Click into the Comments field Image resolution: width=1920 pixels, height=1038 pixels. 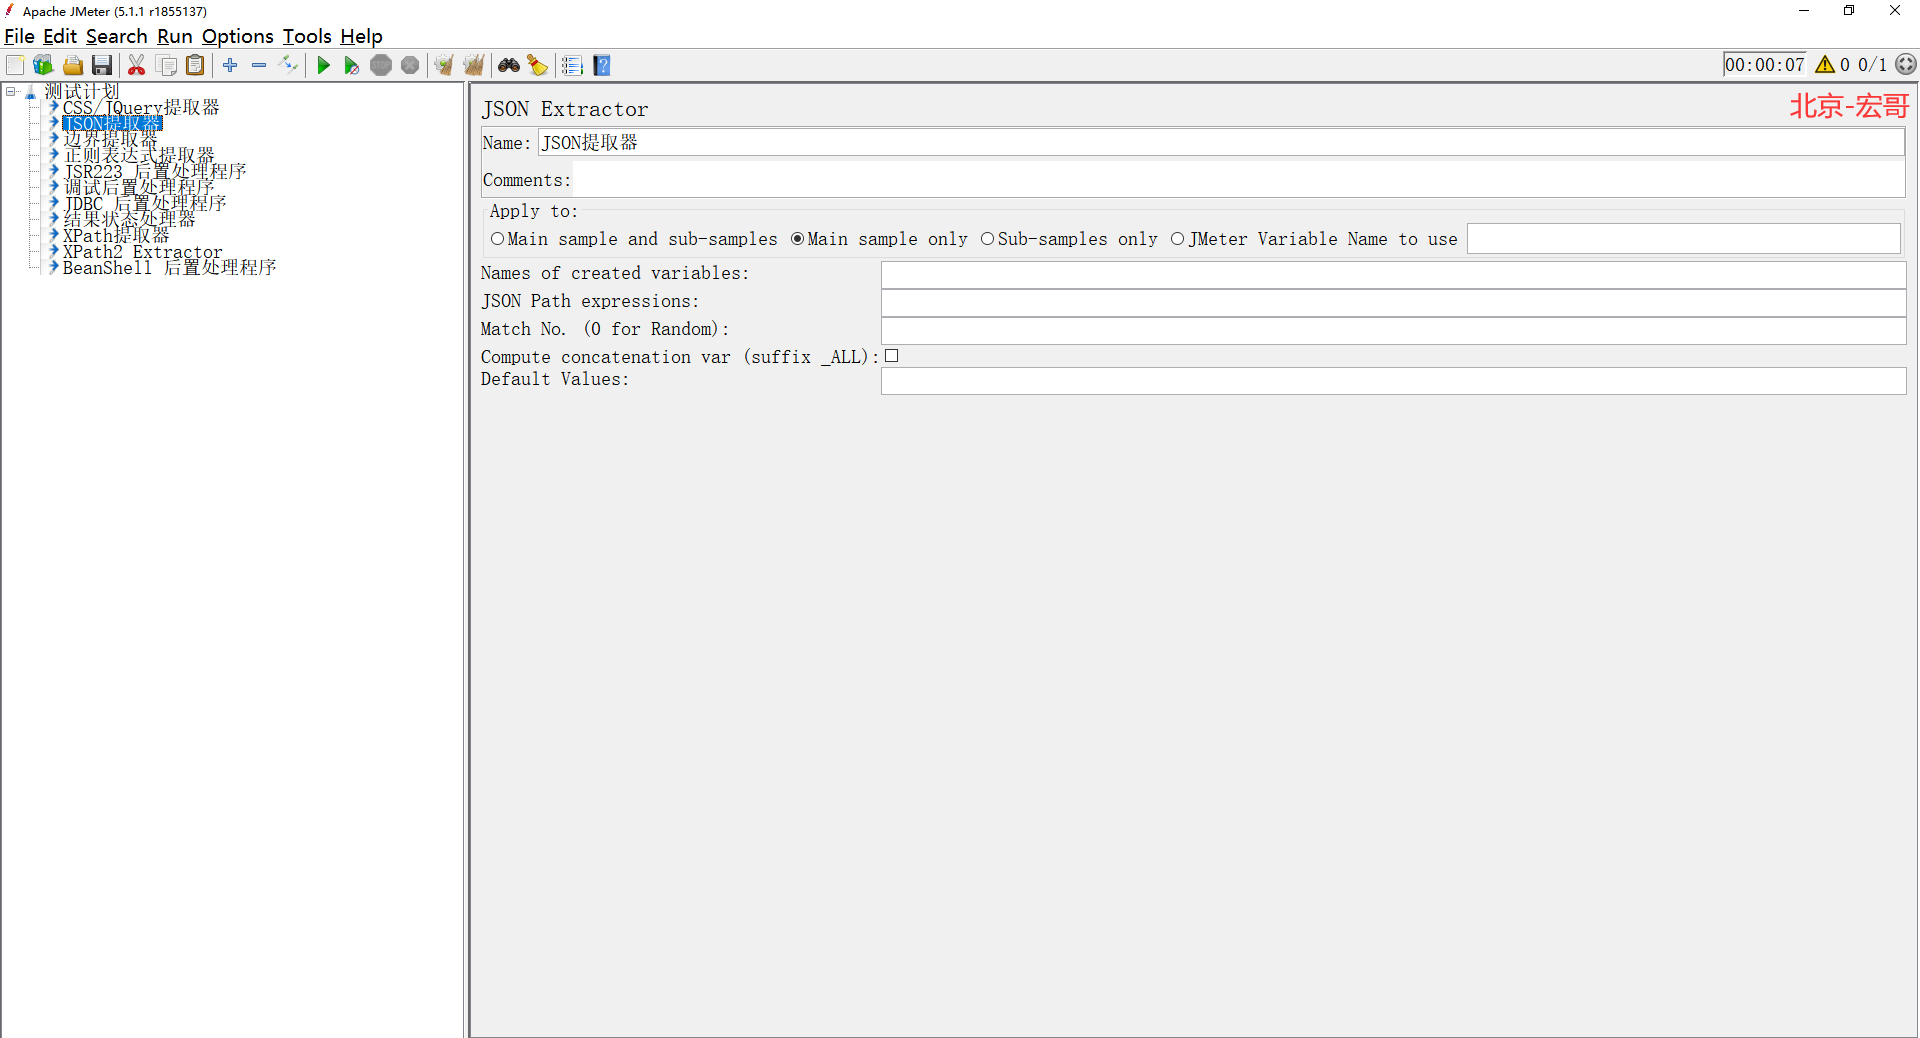1238,180
